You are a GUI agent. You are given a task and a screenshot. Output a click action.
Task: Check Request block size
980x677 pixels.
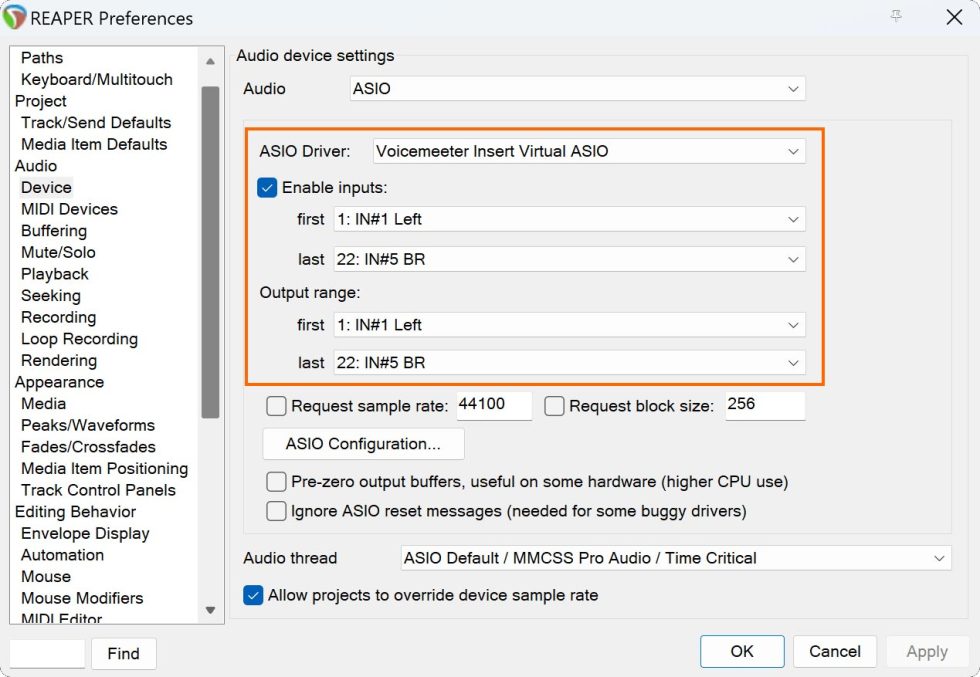point(553,405)
